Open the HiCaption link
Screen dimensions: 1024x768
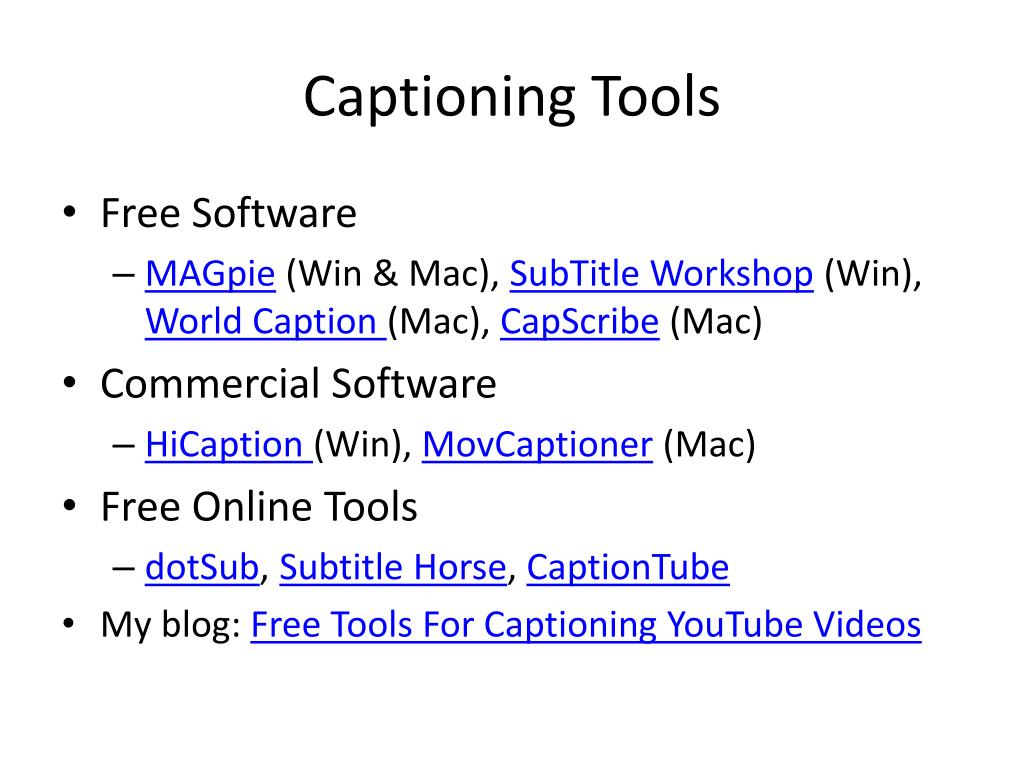[229, 445]
